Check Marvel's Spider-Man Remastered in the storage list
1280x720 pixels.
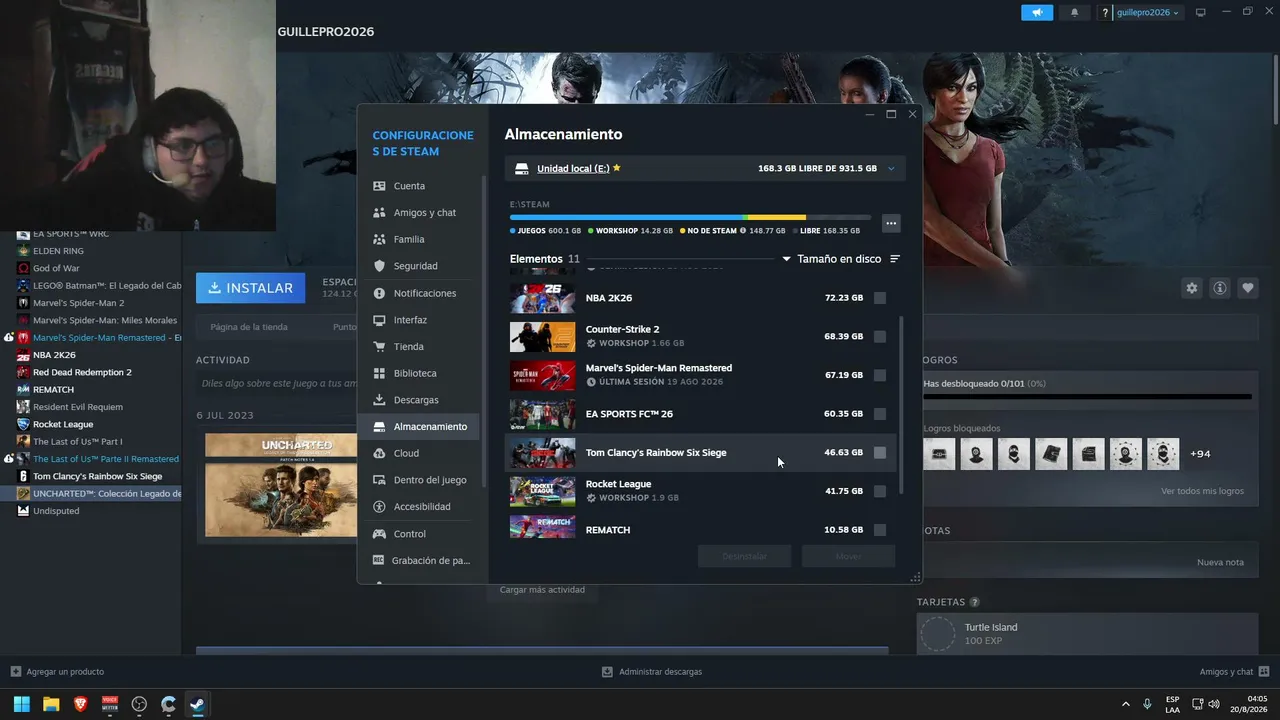pos(880,375)
